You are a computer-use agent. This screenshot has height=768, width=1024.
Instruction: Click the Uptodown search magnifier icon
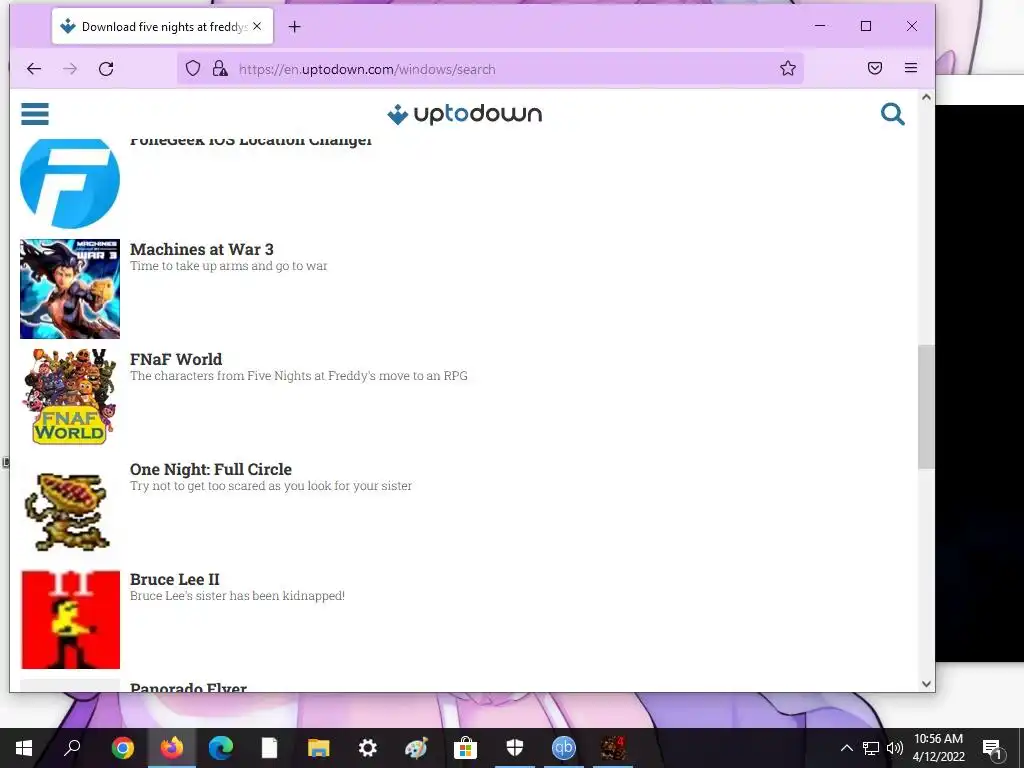click(892, 114)
